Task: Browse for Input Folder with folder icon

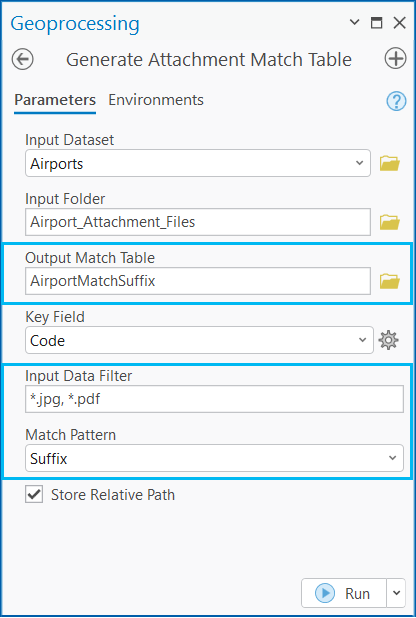Action: point(390,222)
